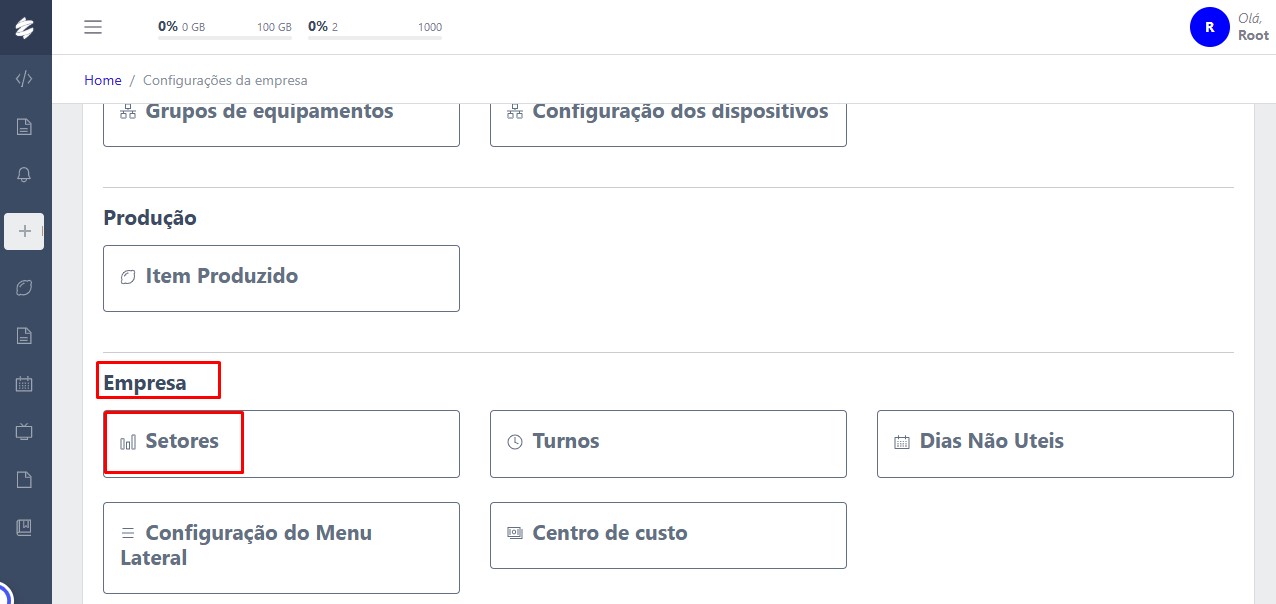Open the Turnos settings card
Image resolution: width=1276 pixels, height=604 pixels.
pos(668,443)
